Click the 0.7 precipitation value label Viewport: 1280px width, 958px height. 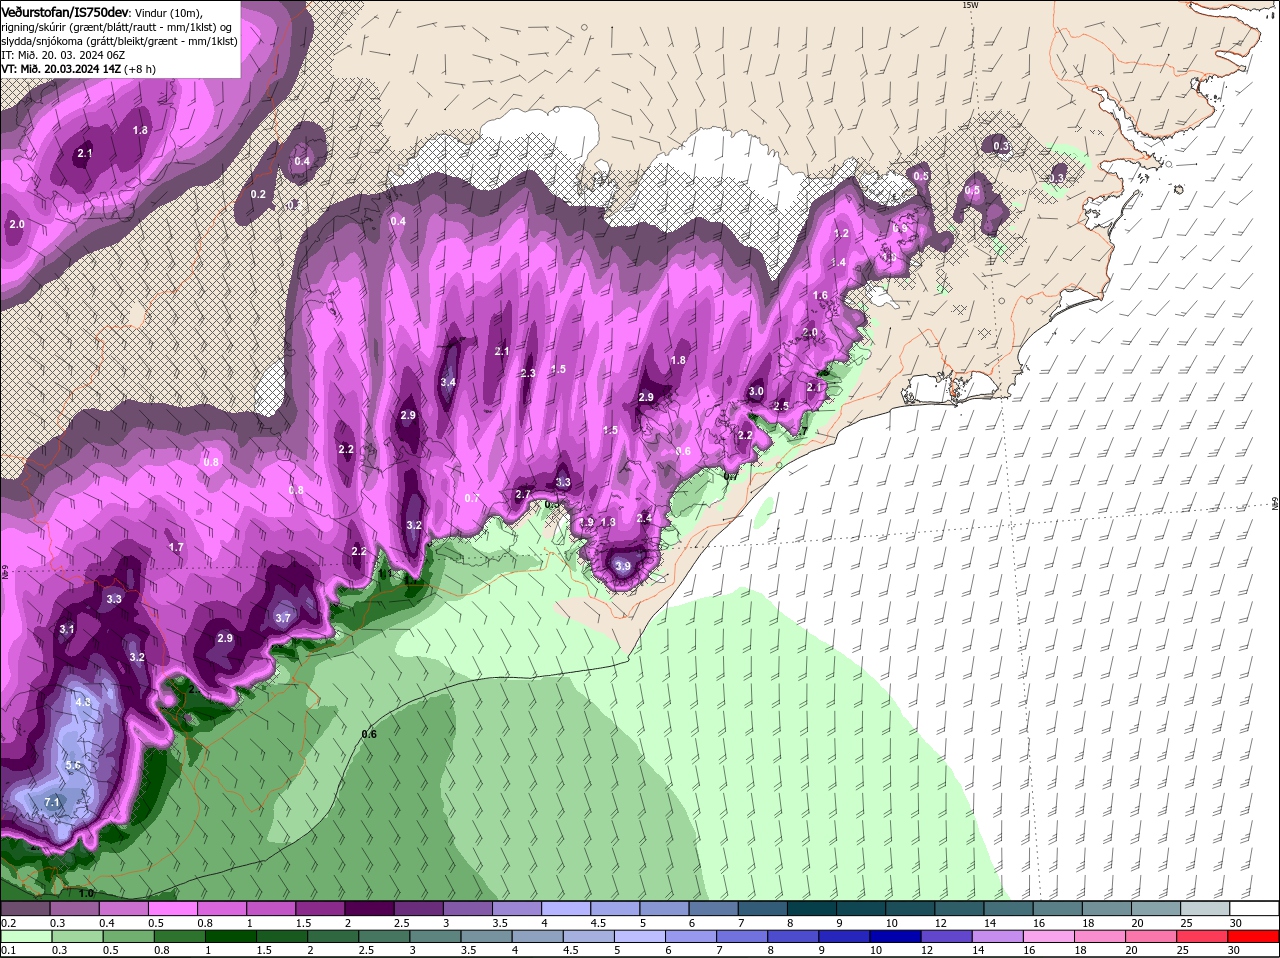[473, 497]
